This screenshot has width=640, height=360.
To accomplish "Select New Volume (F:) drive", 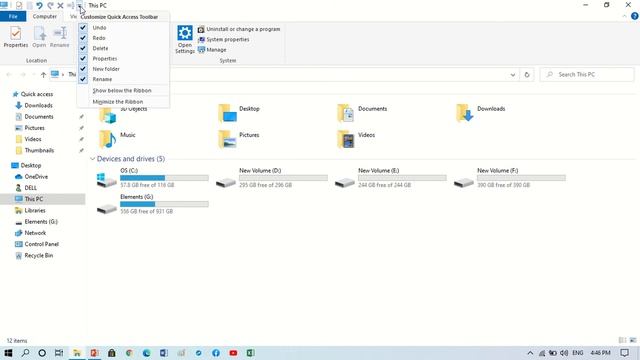I will [510, 178].
